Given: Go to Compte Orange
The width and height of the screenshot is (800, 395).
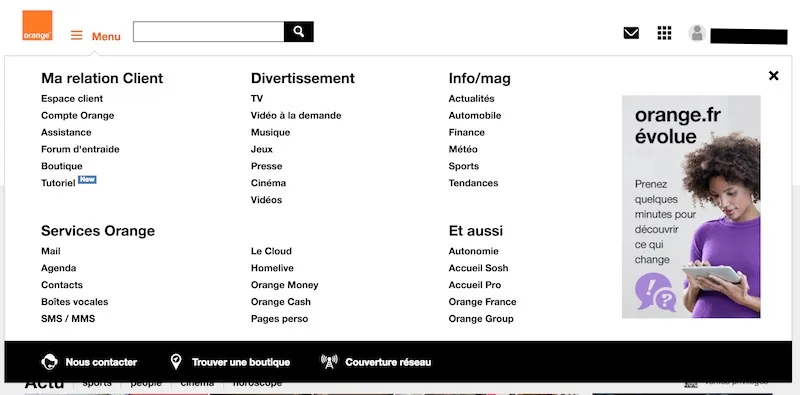Looking at the screenshot, I should 78,115.
